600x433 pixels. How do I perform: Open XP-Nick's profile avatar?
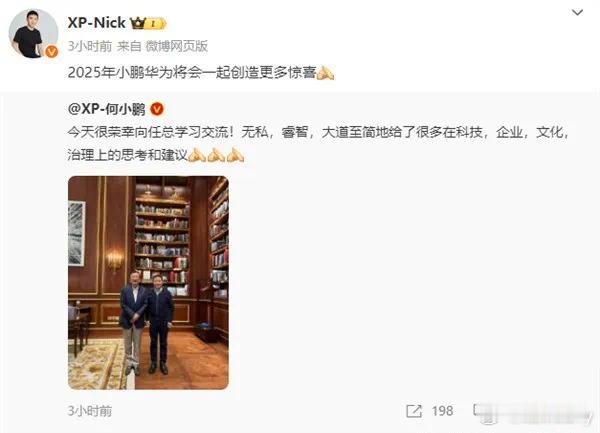[33, 34]
